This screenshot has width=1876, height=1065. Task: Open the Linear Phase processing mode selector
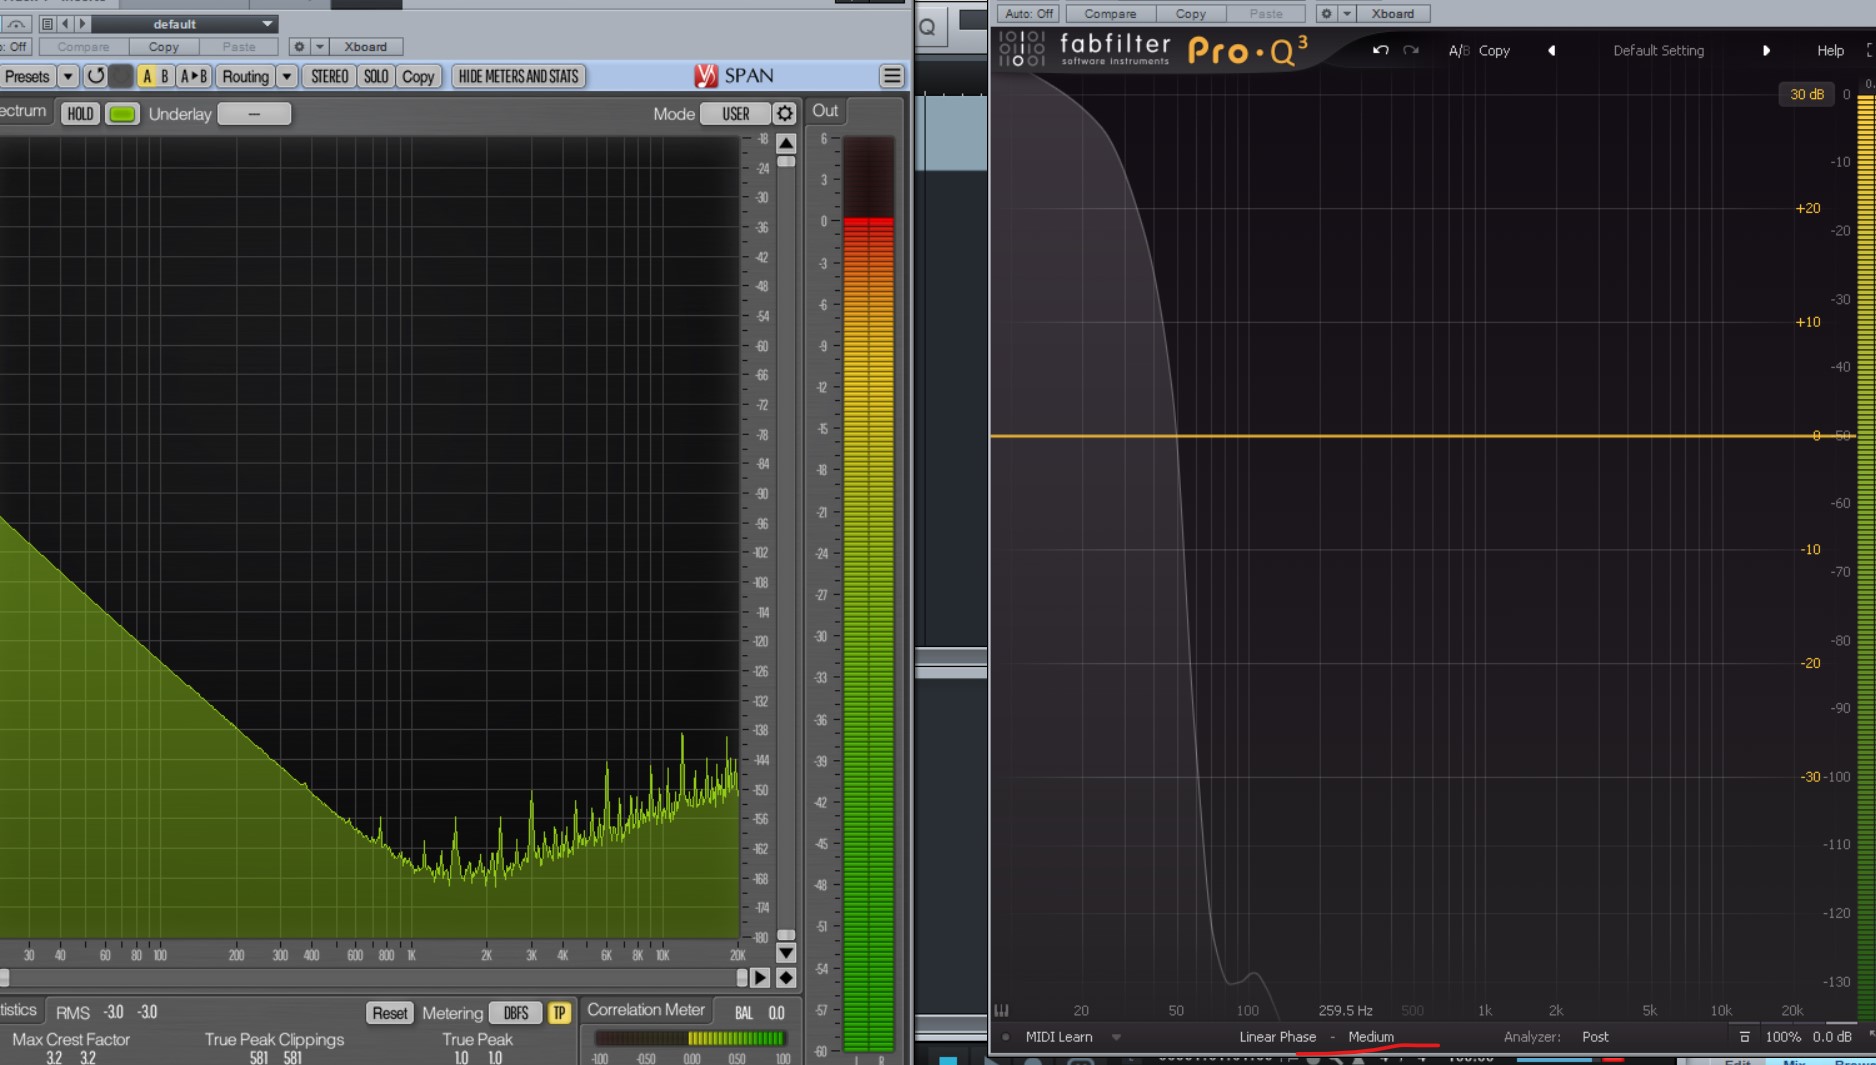coord(1277,1037)
